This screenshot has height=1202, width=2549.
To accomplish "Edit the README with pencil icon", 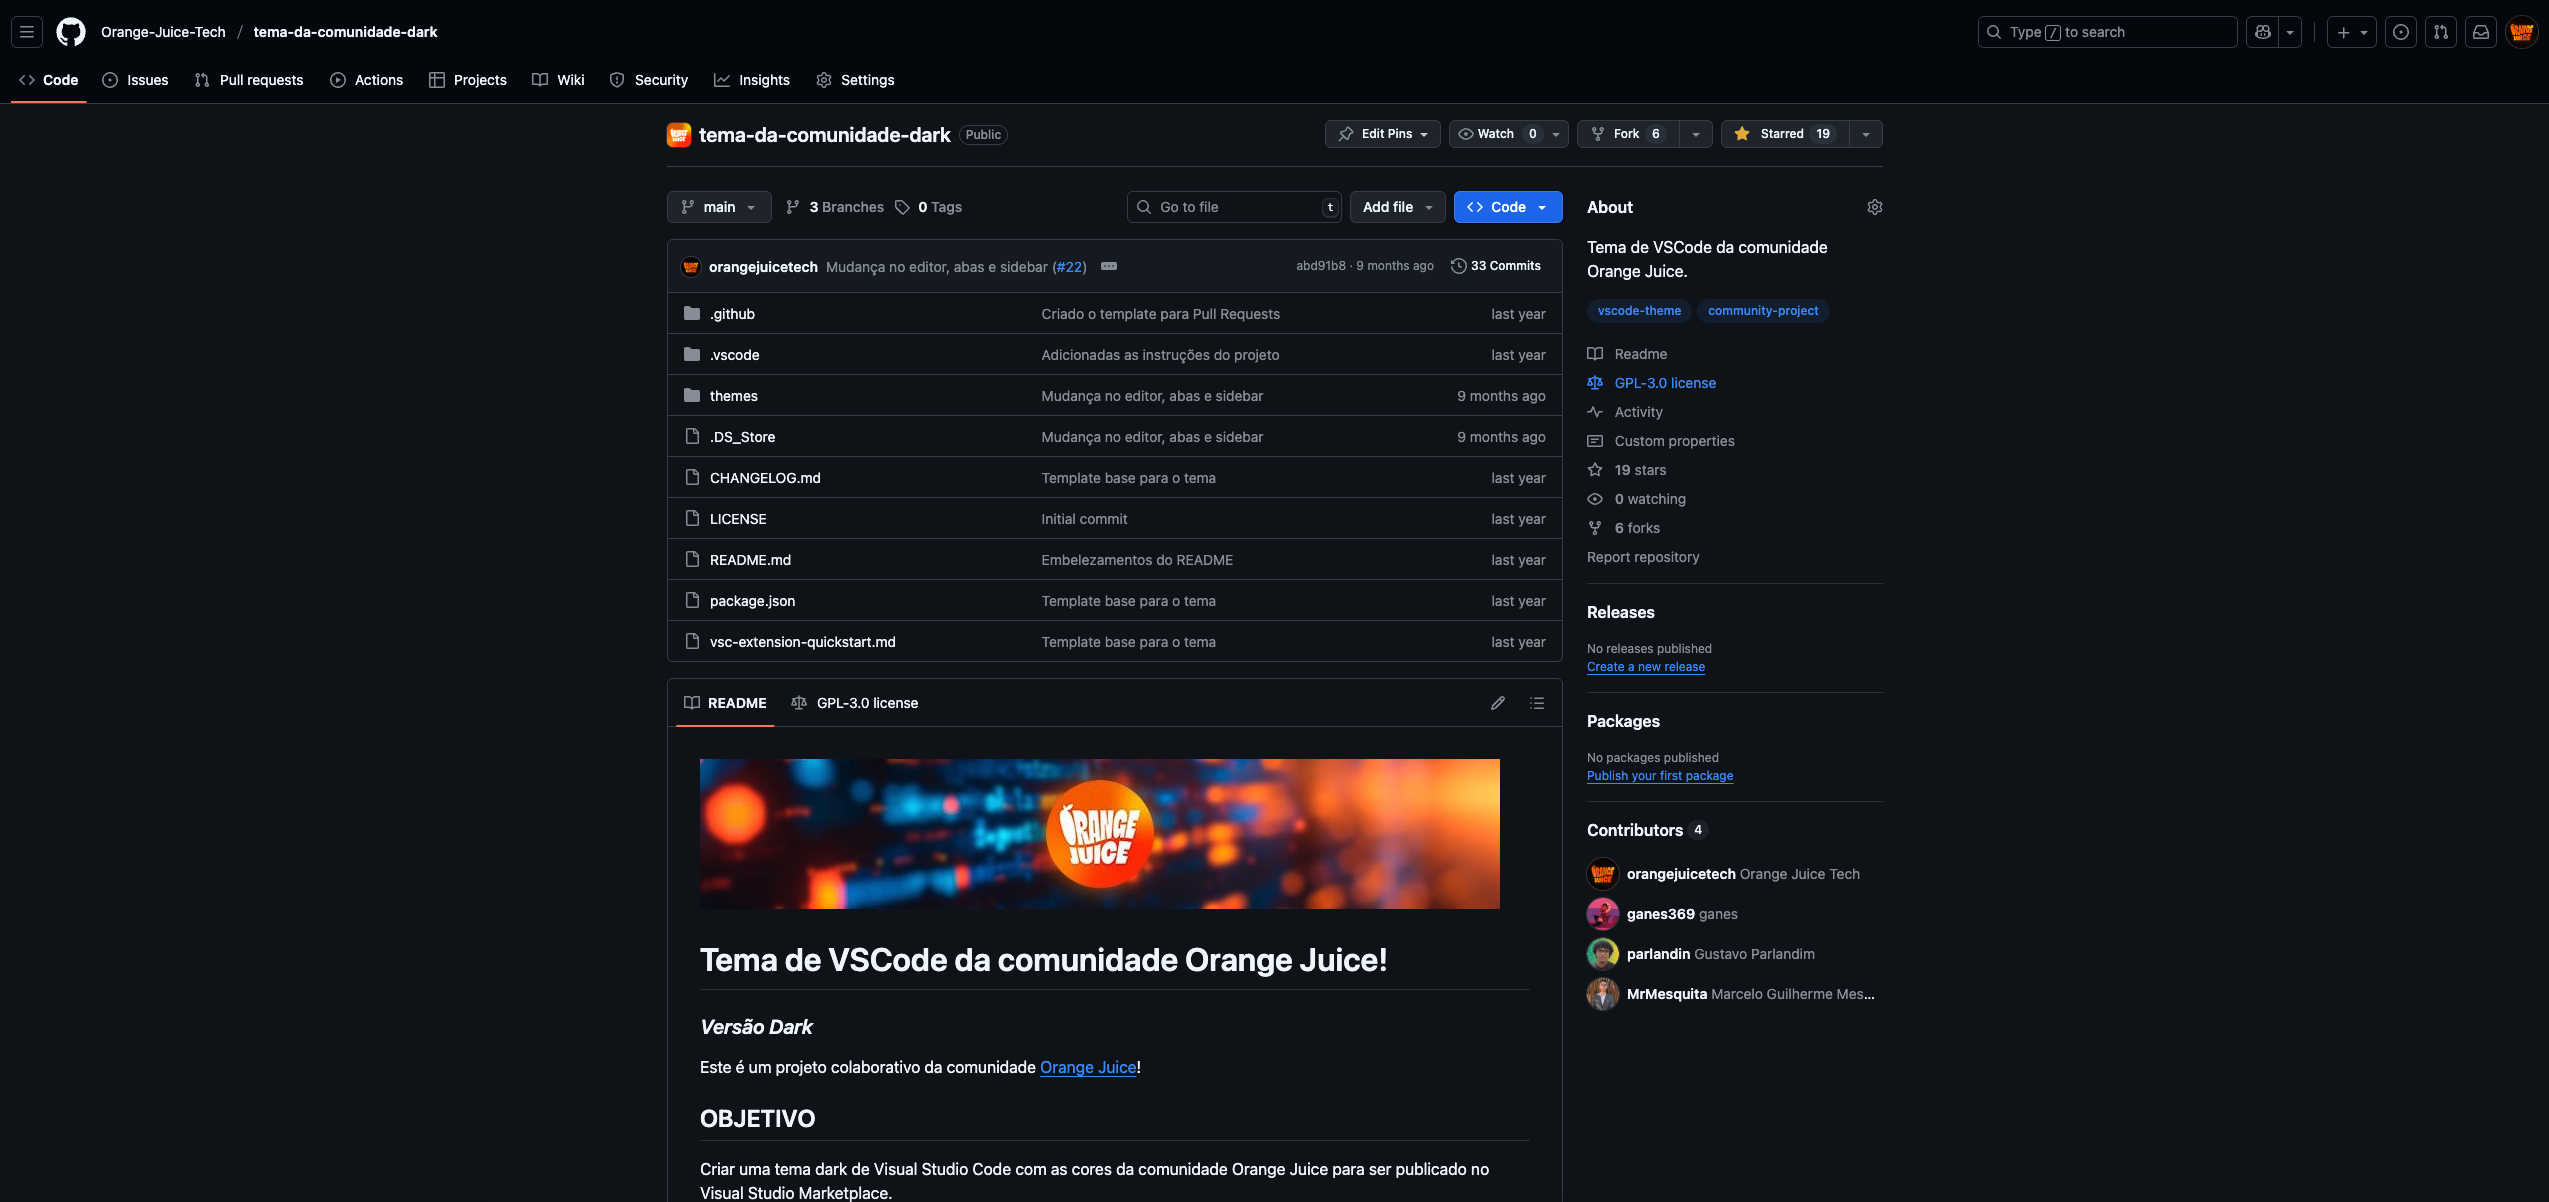I will pyautogui.click(x=1497, y=703).
